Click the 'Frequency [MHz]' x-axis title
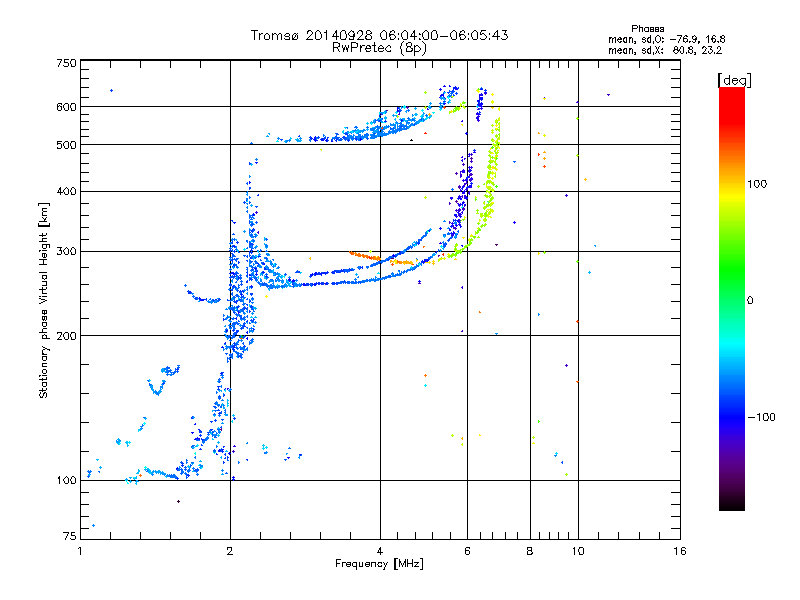 tap(379, 564)
